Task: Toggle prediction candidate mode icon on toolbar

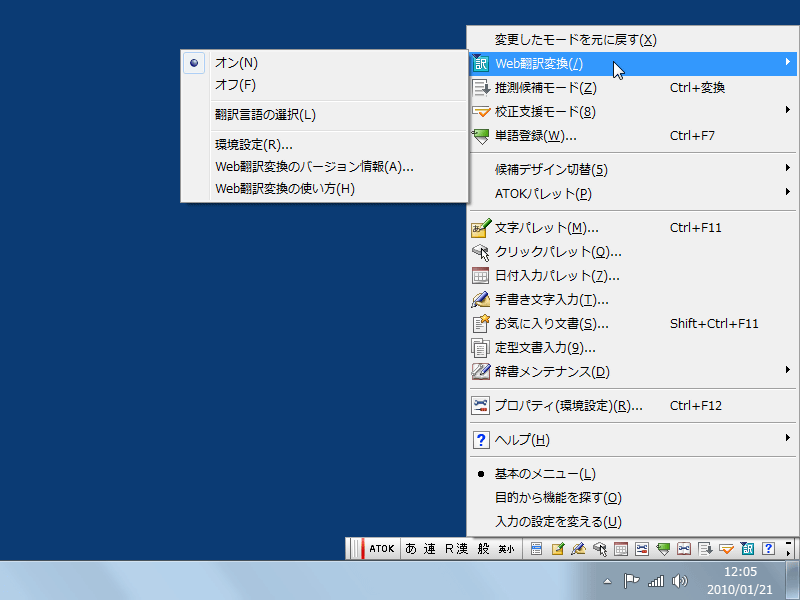Action: (706, 549)
